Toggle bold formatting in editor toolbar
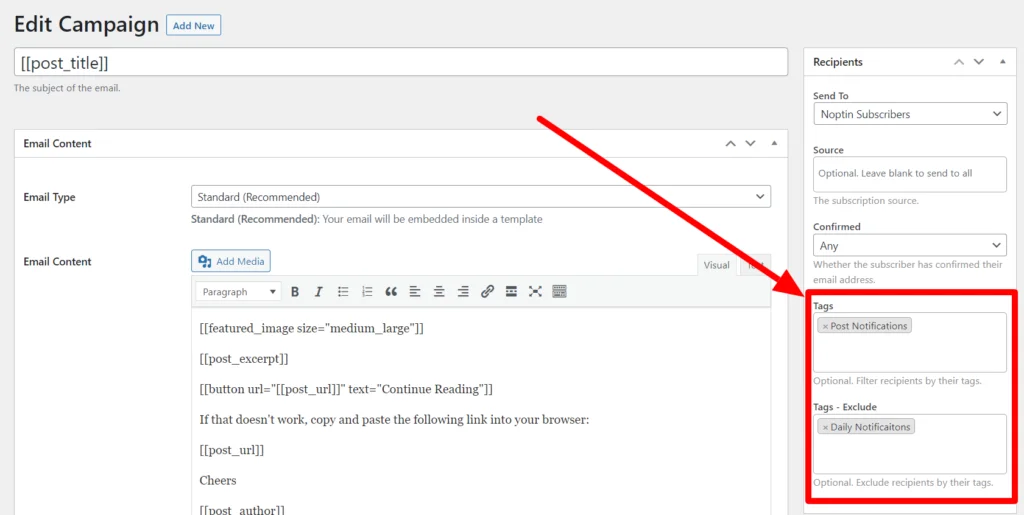This screenshot has height=515, width=1024. coord(295,292)
